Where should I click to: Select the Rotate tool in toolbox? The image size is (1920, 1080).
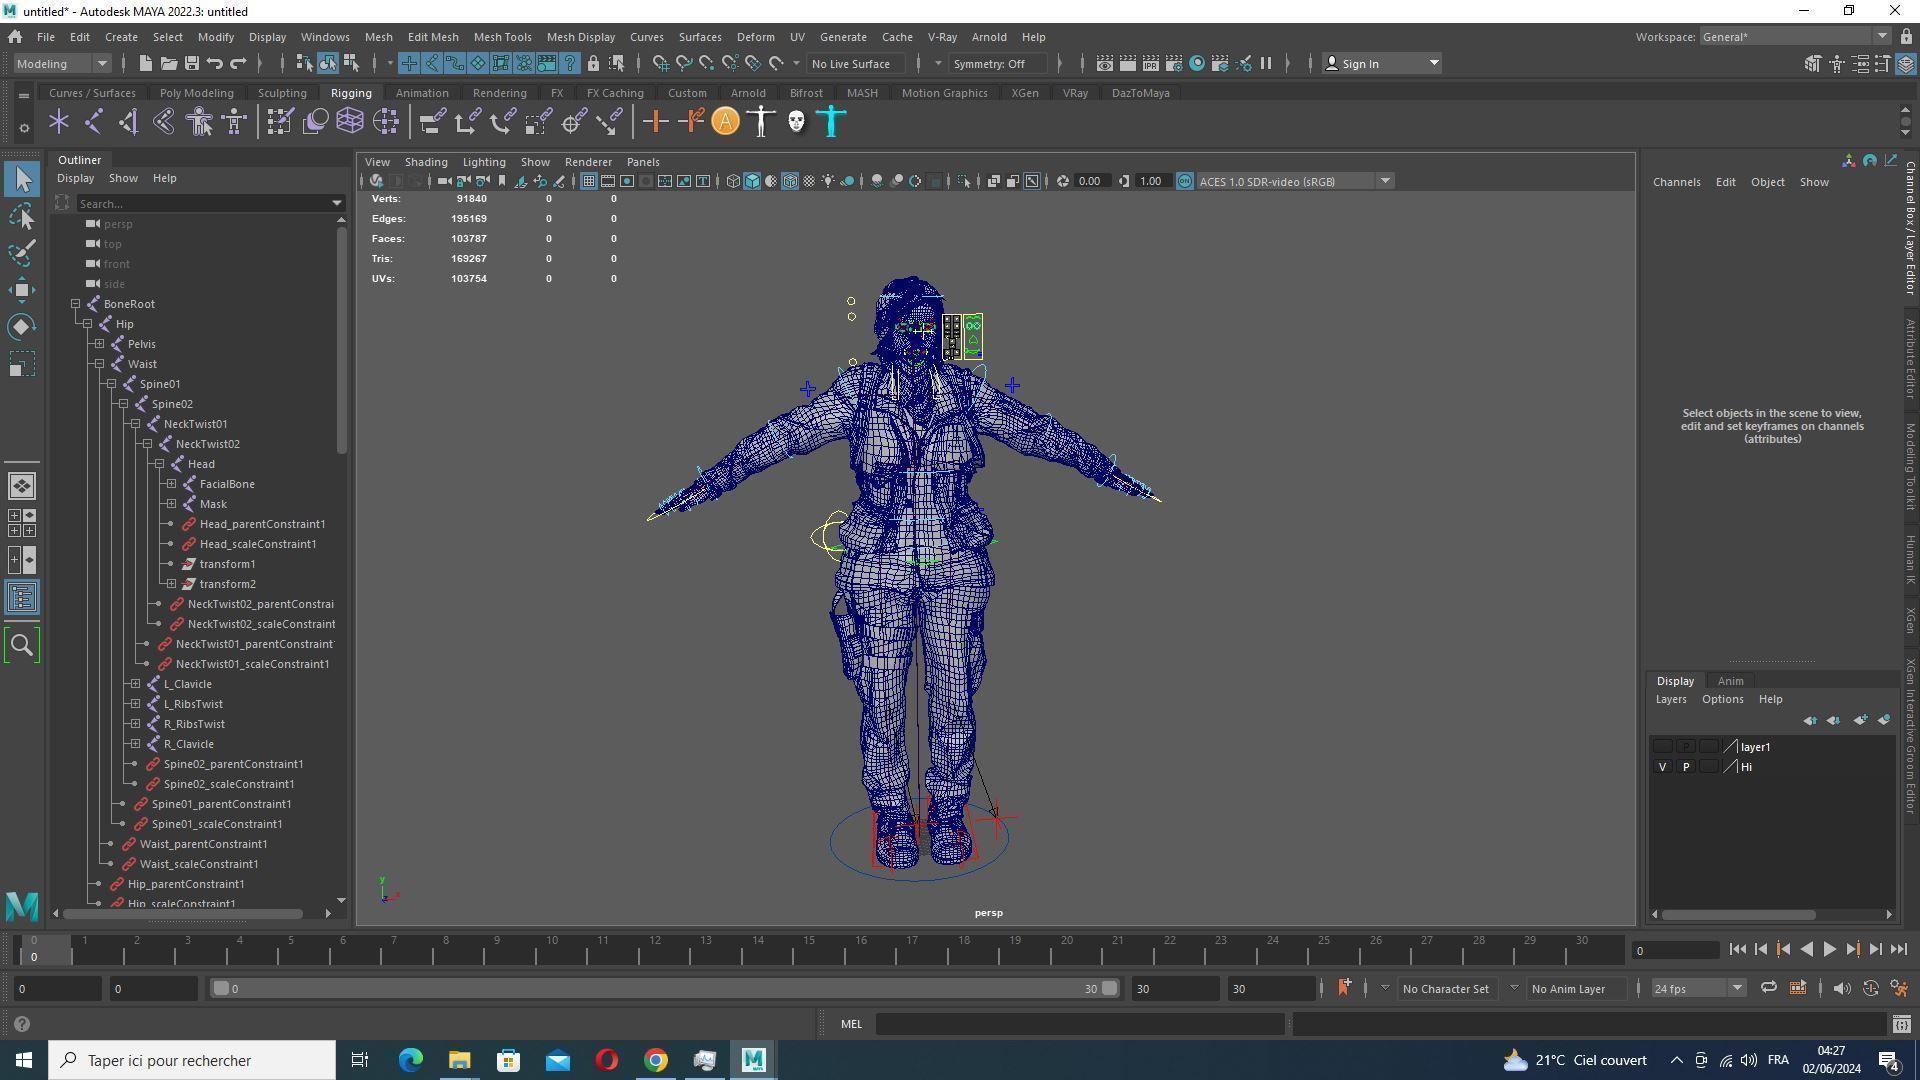[x=22, y=327]
